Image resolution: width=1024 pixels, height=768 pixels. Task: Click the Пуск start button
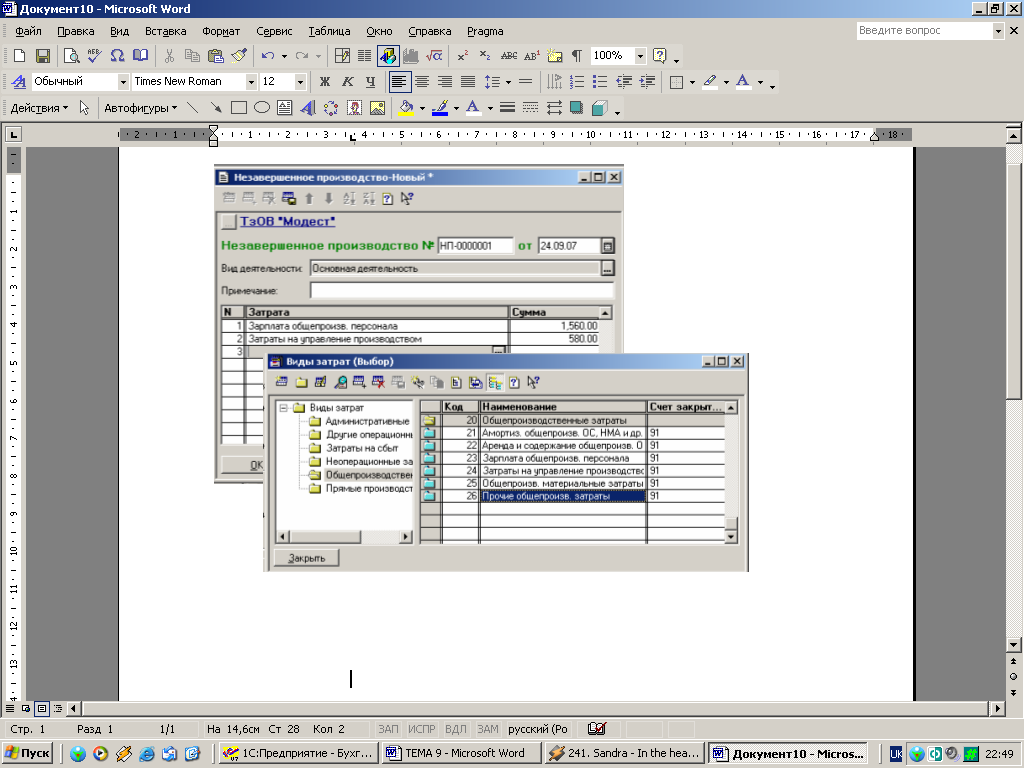[27, 753]
